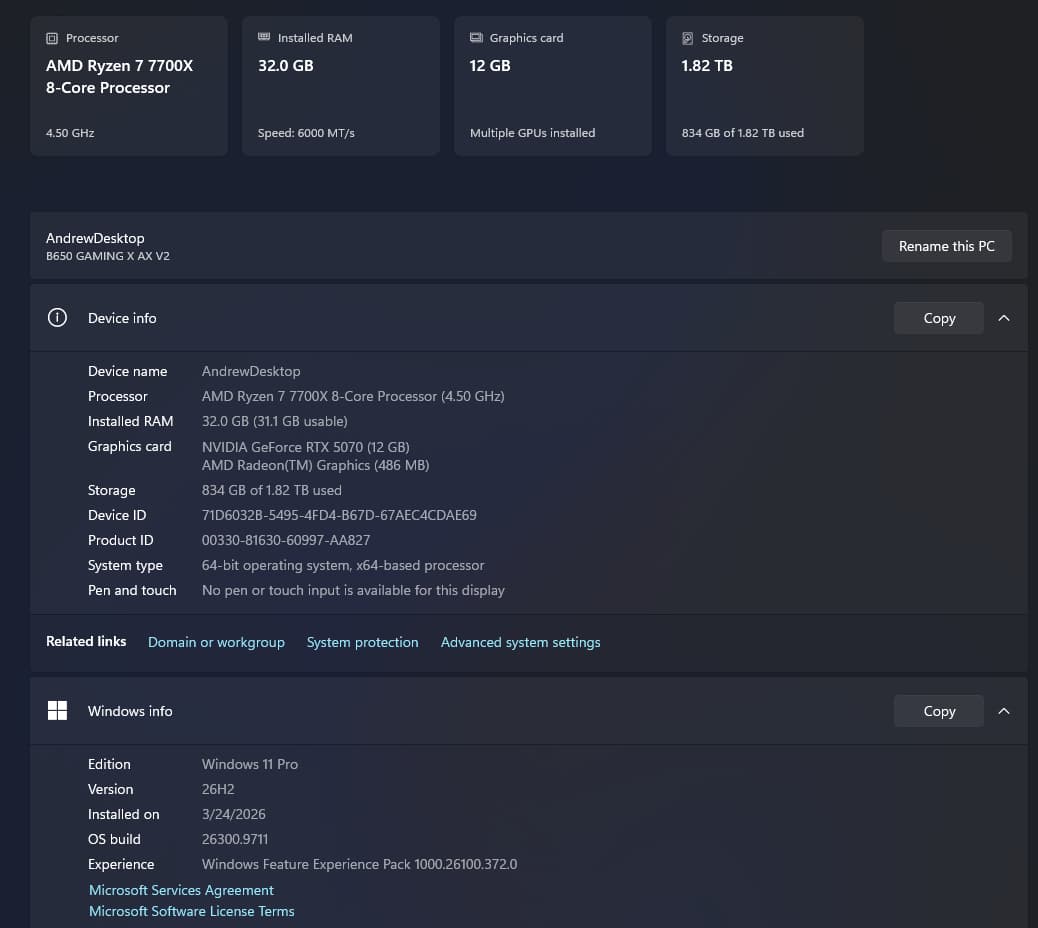The image size is (1038, 928).
Task: Open Advanced system settings link
Action: tap(520, 642)
